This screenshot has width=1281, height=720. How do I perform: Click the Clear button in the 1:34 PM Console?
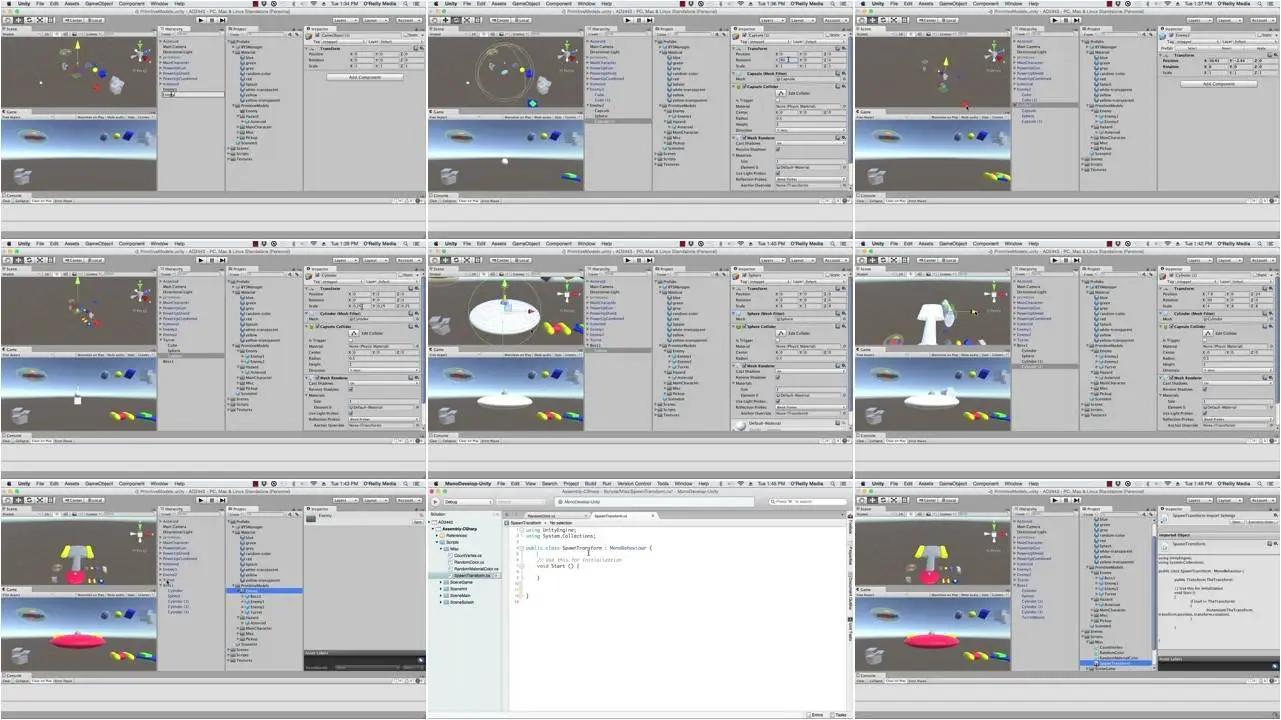tap(6, 201)
